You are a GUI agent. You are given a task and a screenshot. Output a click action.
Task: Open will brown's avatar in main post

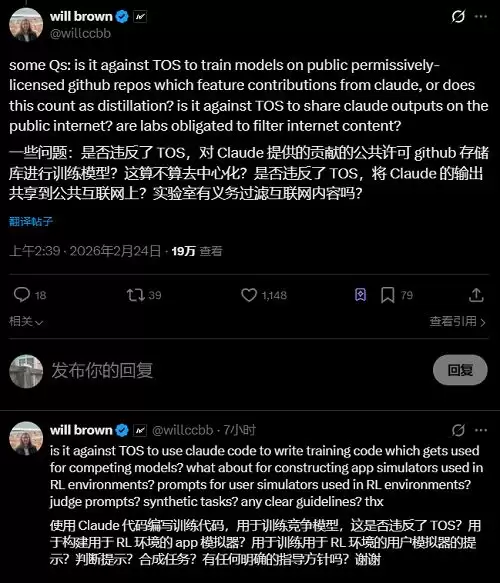26,25
